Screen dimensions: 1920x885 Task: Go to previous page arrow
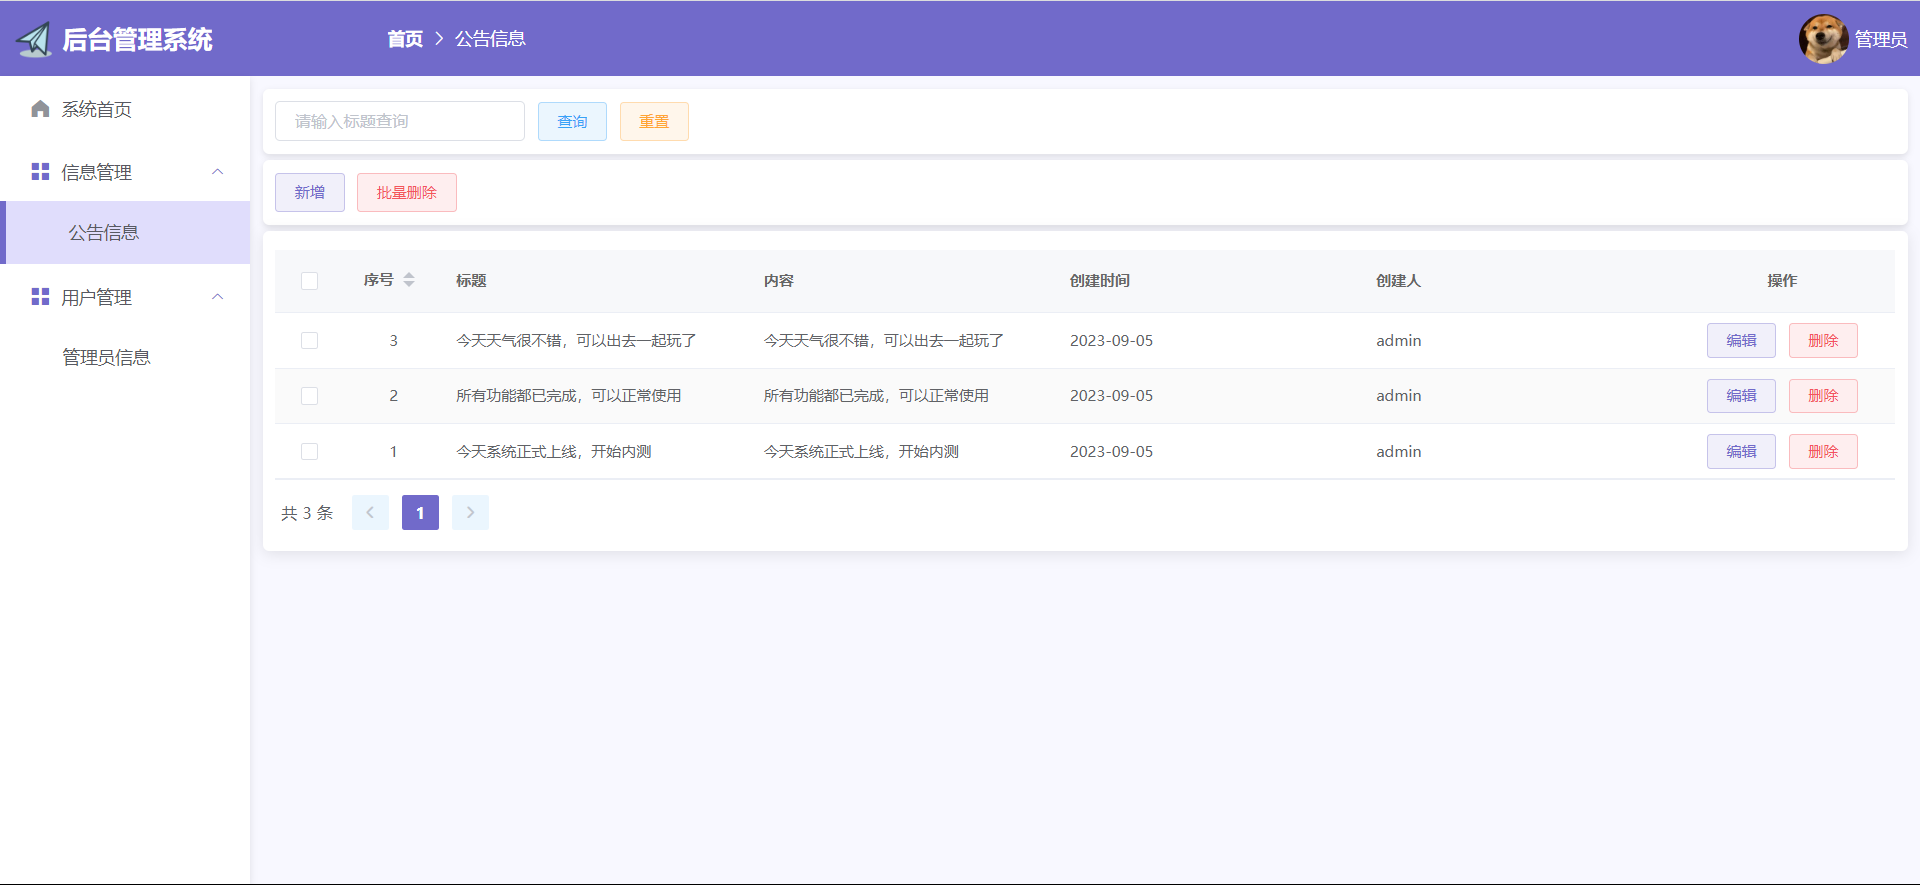[370, 513]
